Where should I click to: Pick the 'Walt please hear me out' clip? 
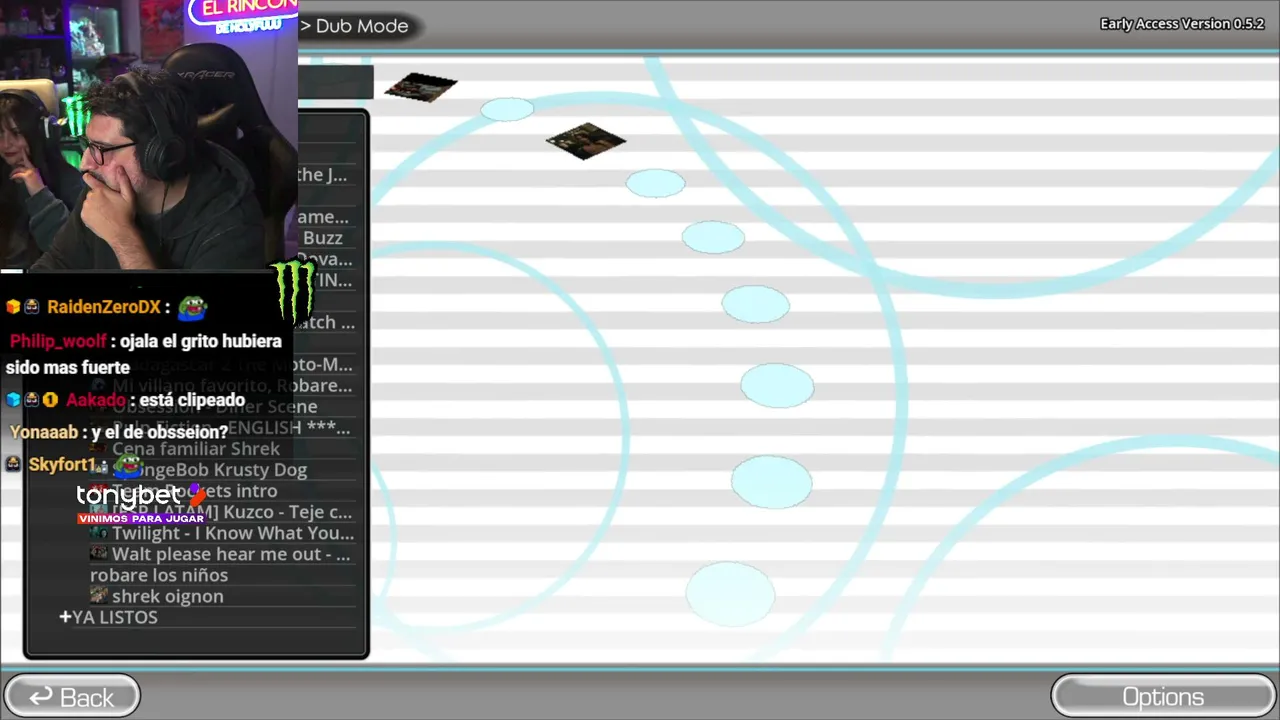coord(231,554)
